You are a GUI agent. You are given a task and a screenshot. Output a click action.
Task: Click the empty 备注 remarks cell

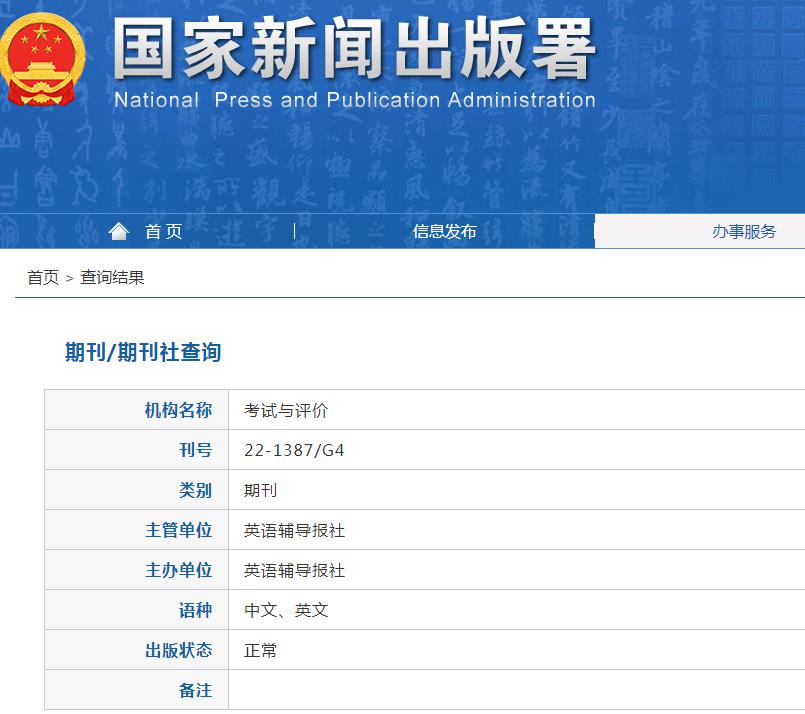[x=450, y=690]
